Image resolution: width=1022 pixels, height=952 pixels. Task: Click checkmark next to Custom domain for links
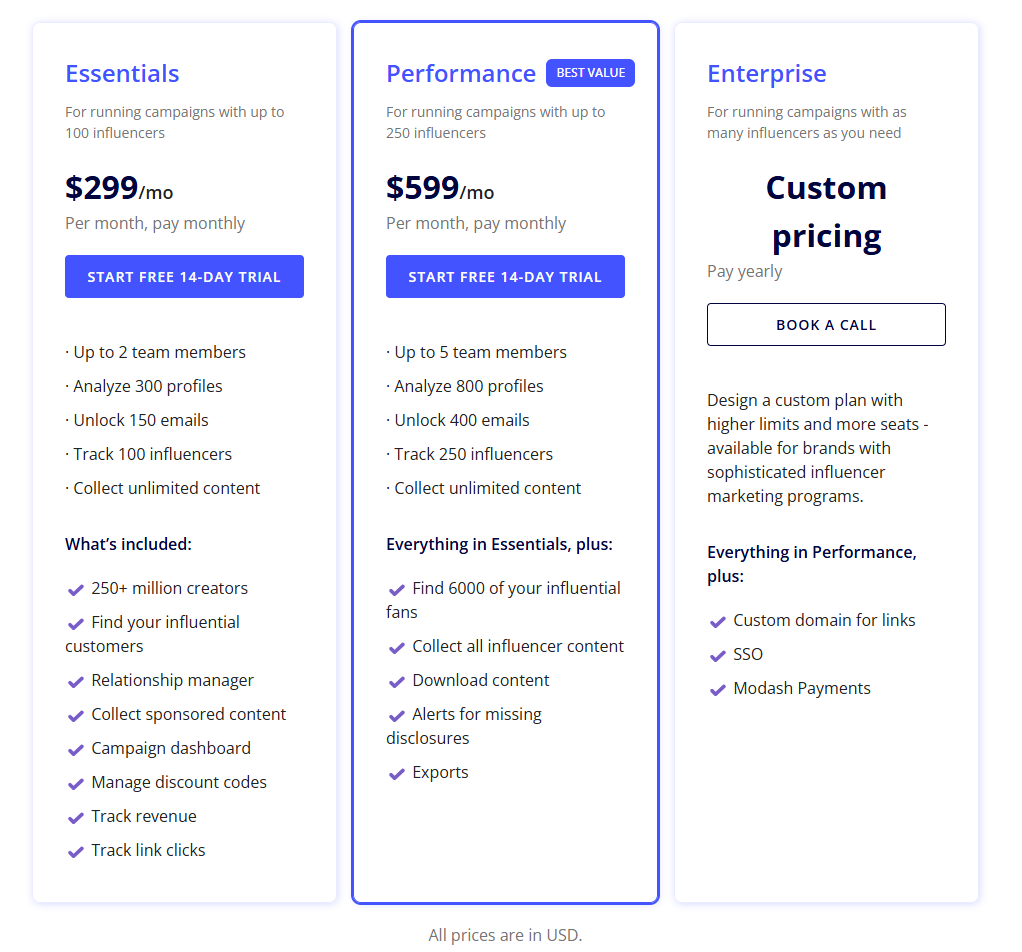(x=718, y=622)
